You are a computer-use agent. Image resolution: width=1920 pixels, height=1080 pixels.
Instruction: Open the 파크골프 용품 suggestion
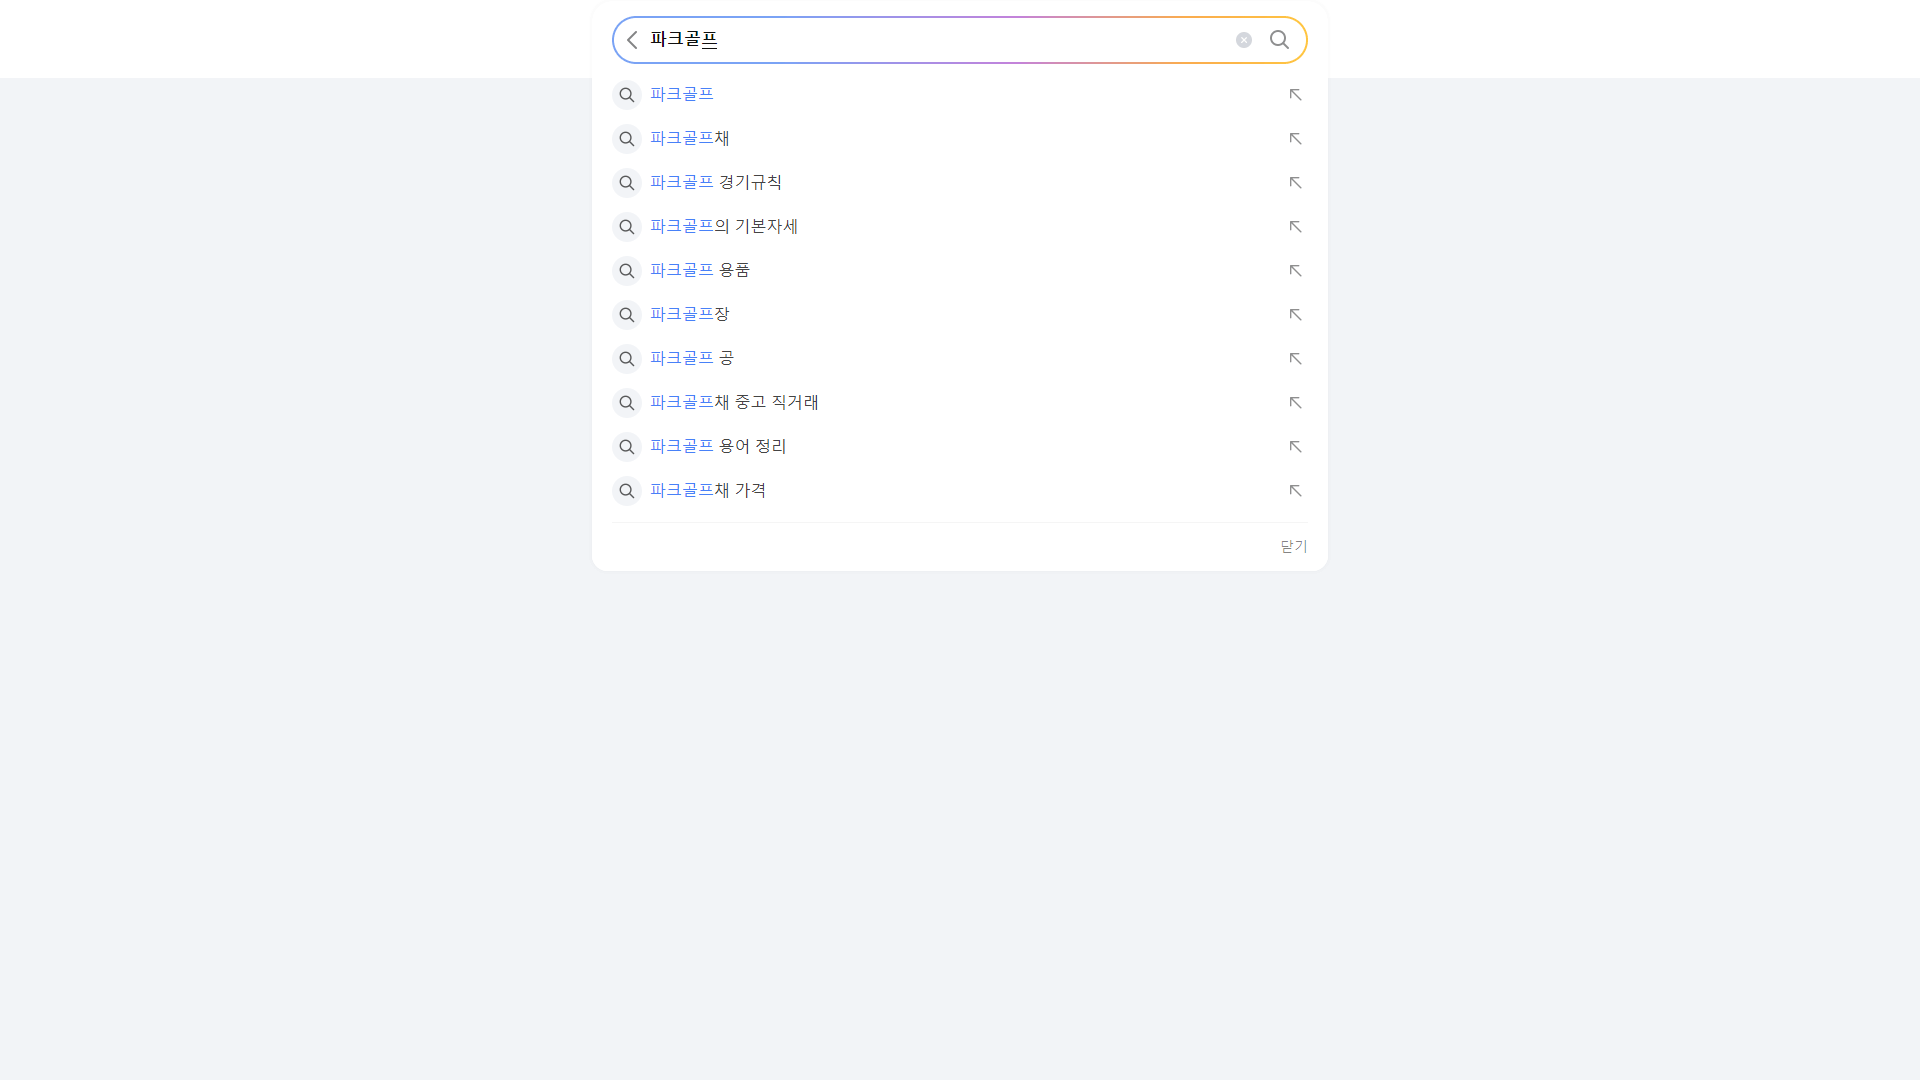pyautogui.click(x=699, y=270)
